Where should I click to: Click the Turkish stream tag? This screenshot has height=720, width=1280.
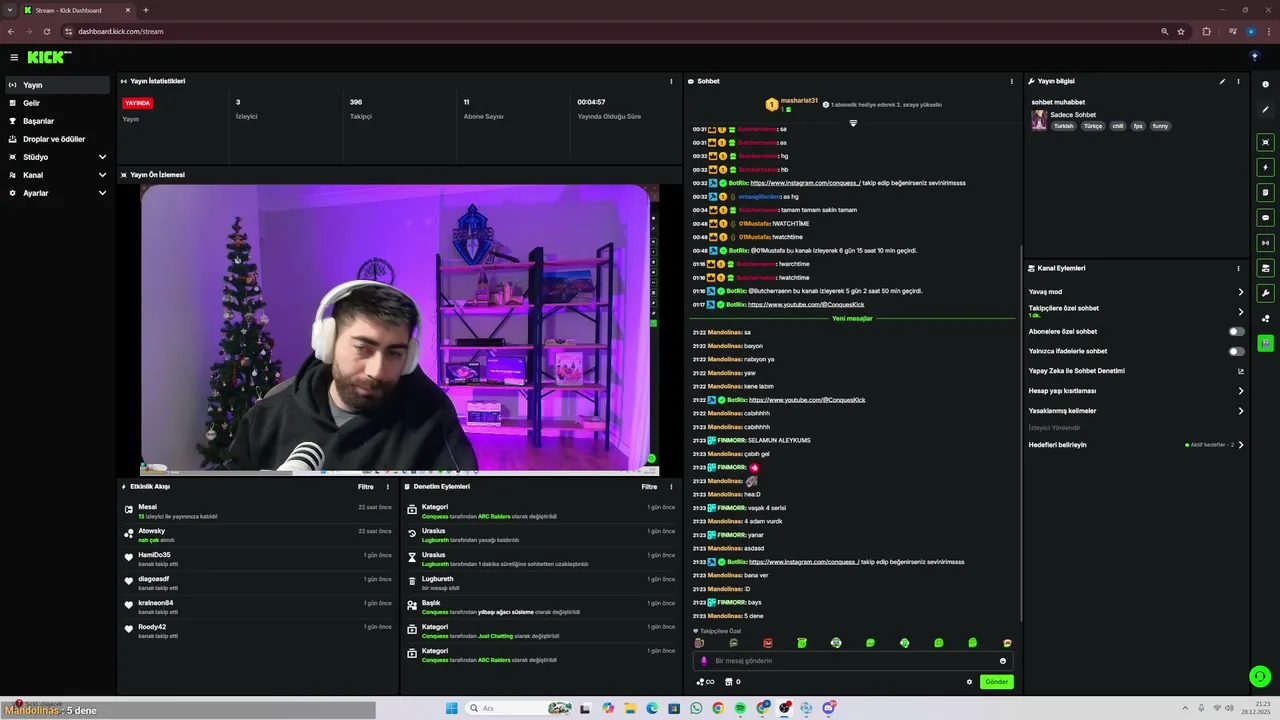(x=1063, y=126)
